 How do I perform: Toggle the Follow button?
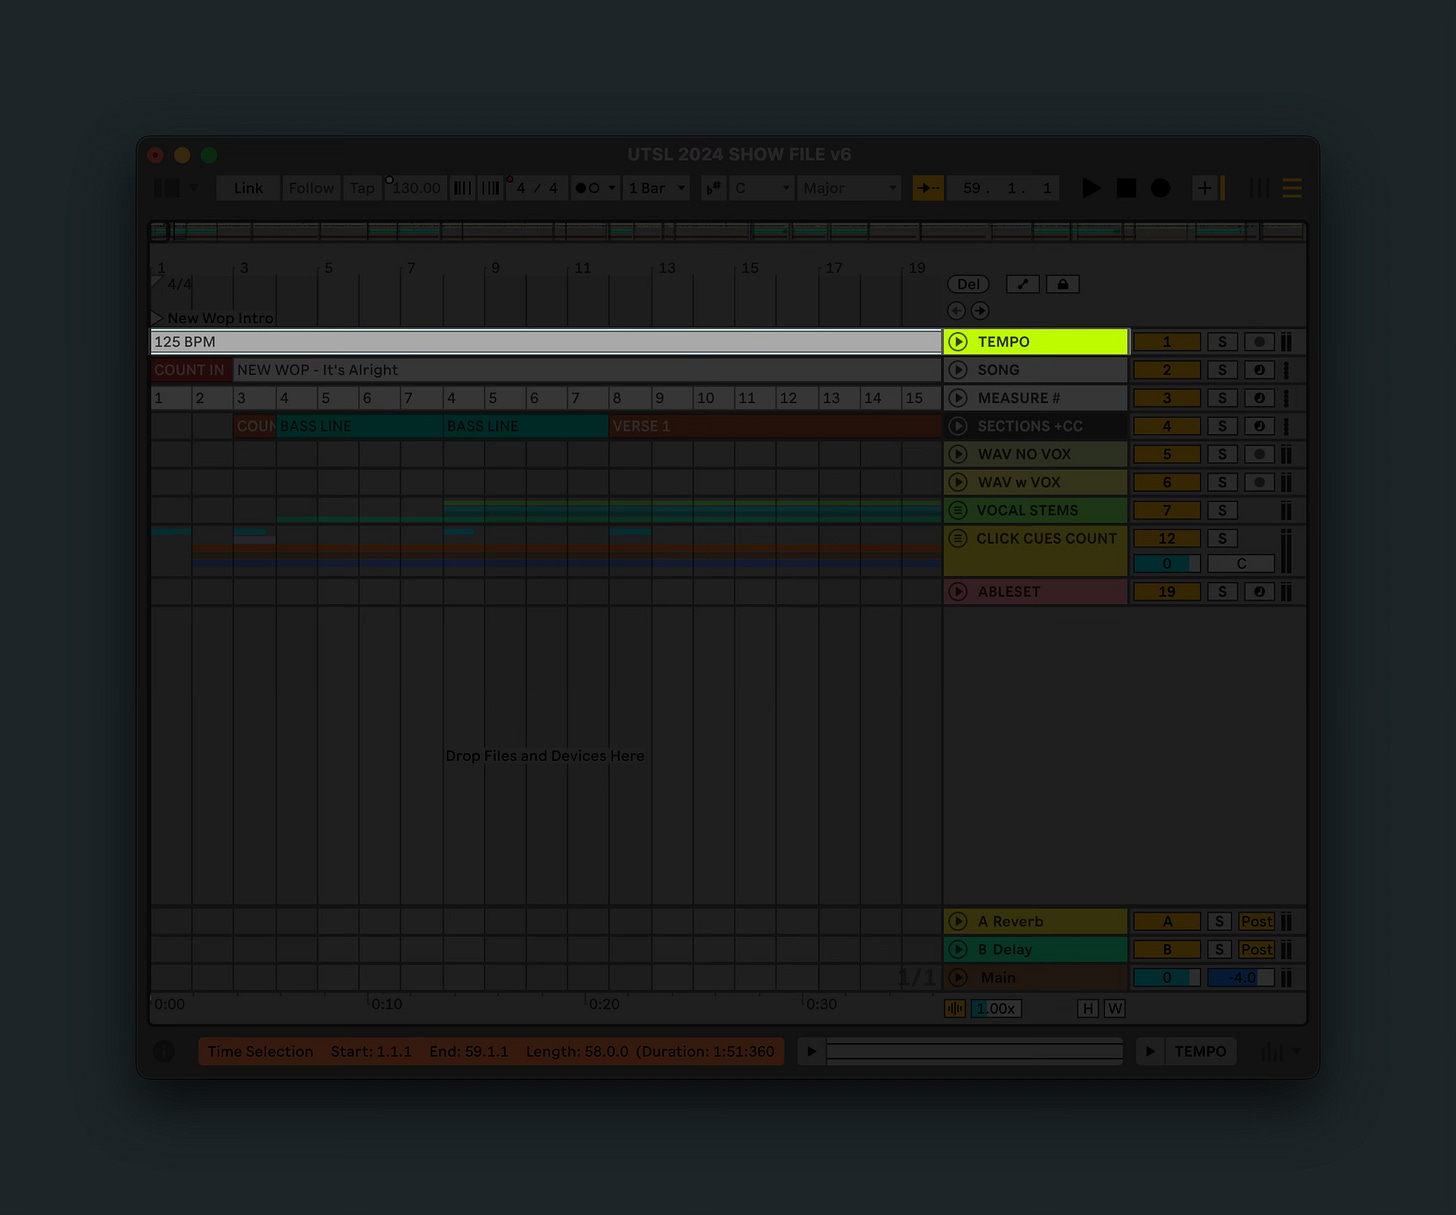click(x=311, y=188)
